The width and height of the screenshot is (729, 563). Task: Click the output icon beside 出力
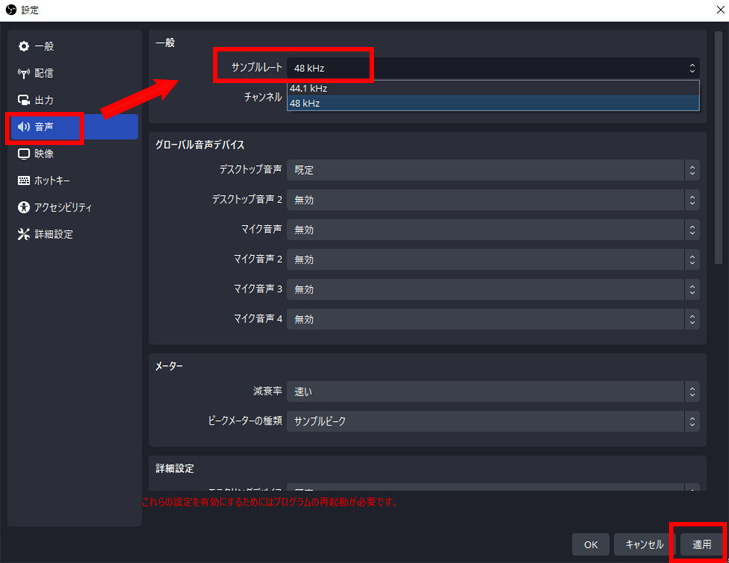click(x=24, y=100)
